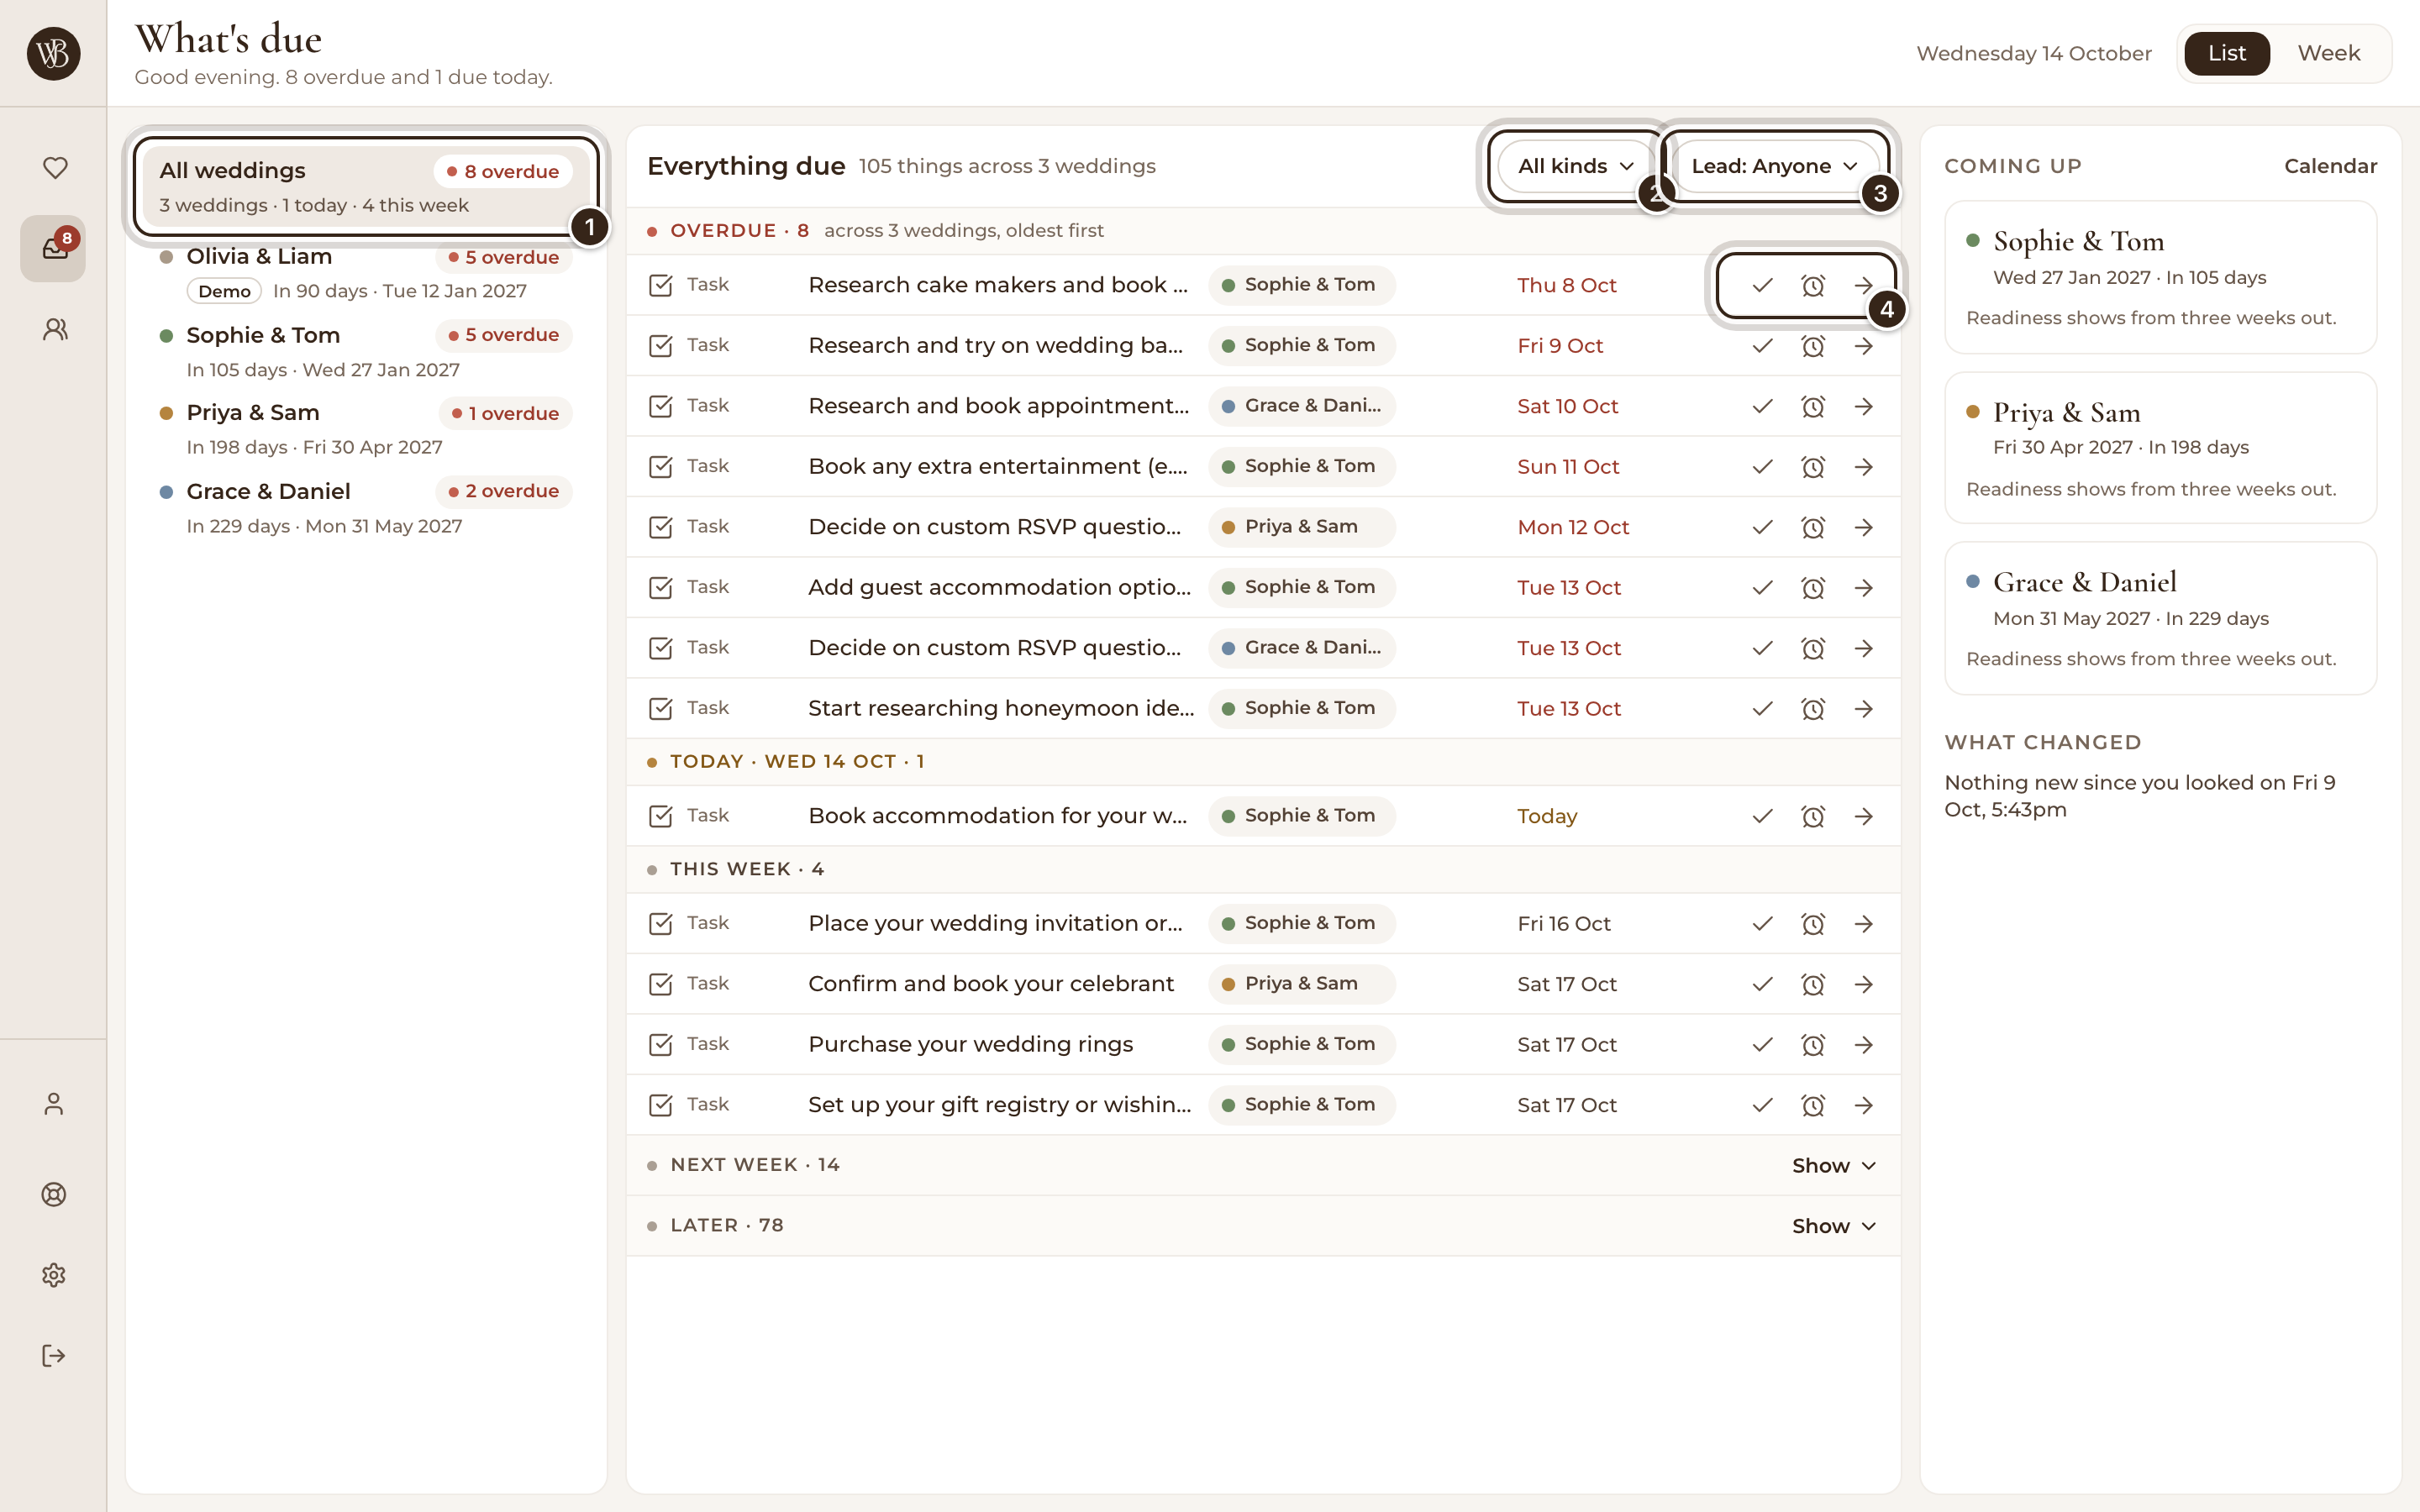2420x1512 pixels.
Task: Open the settings gear icon
Action: (x=54, y=1275)
